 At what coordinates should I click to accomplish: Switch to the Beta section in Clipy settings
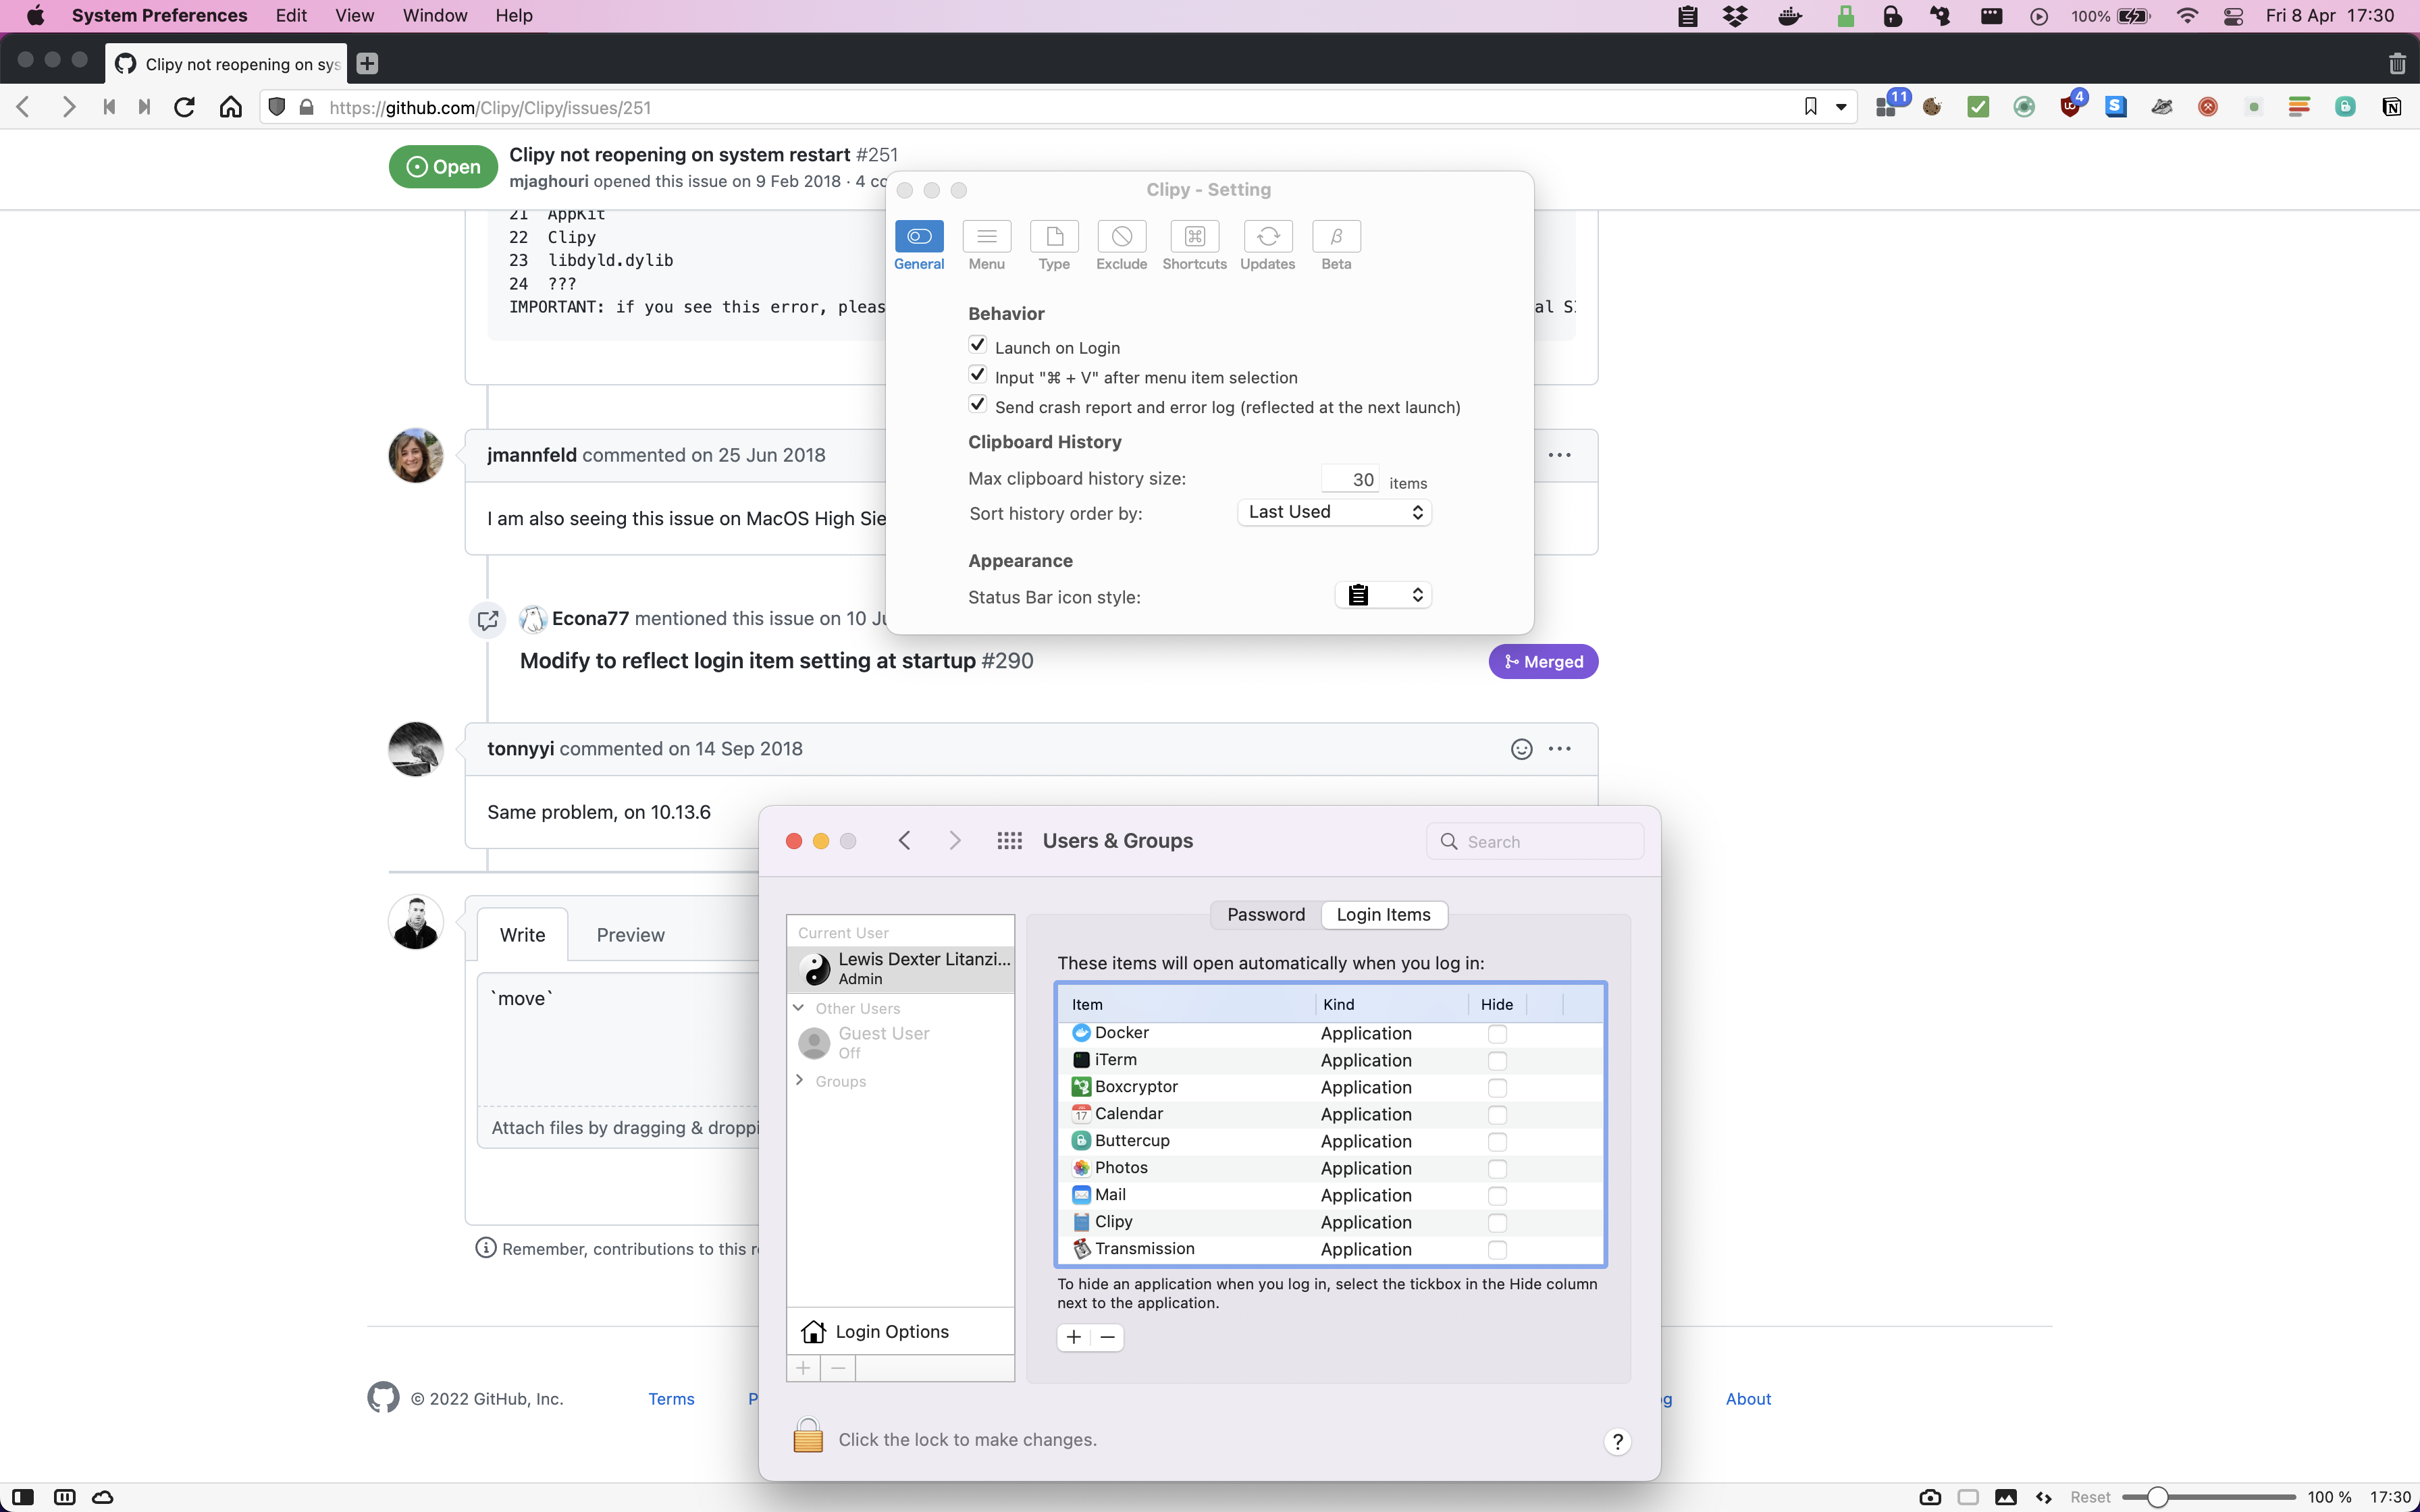[x=1336, y=244]
